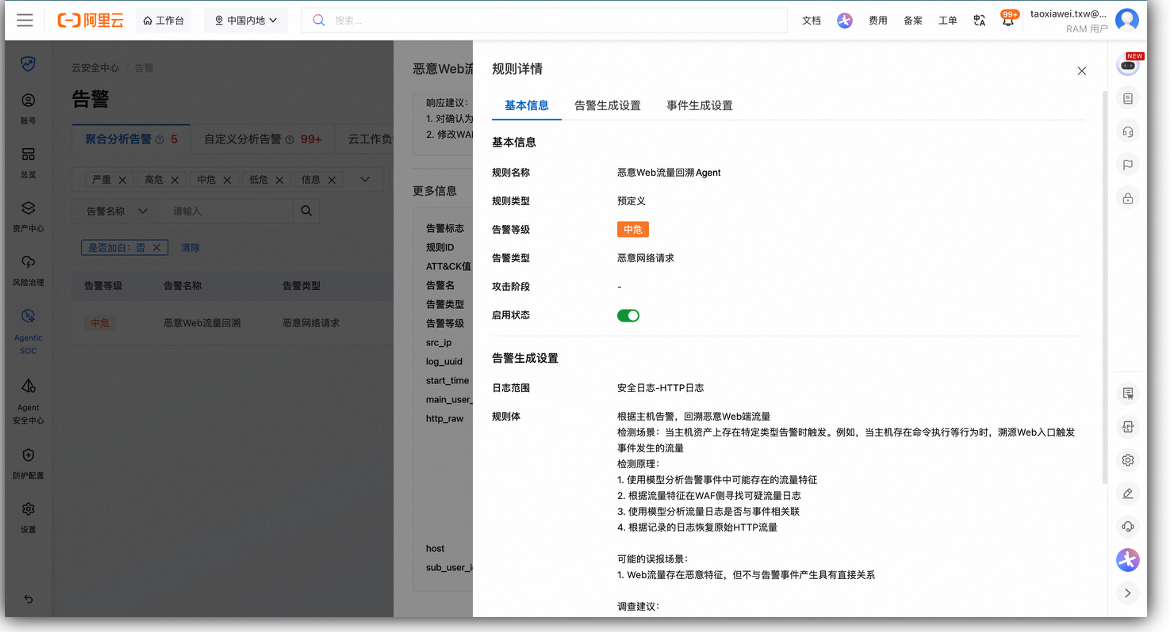Open 风险治理 in the left sidebar

coord(28,270)
